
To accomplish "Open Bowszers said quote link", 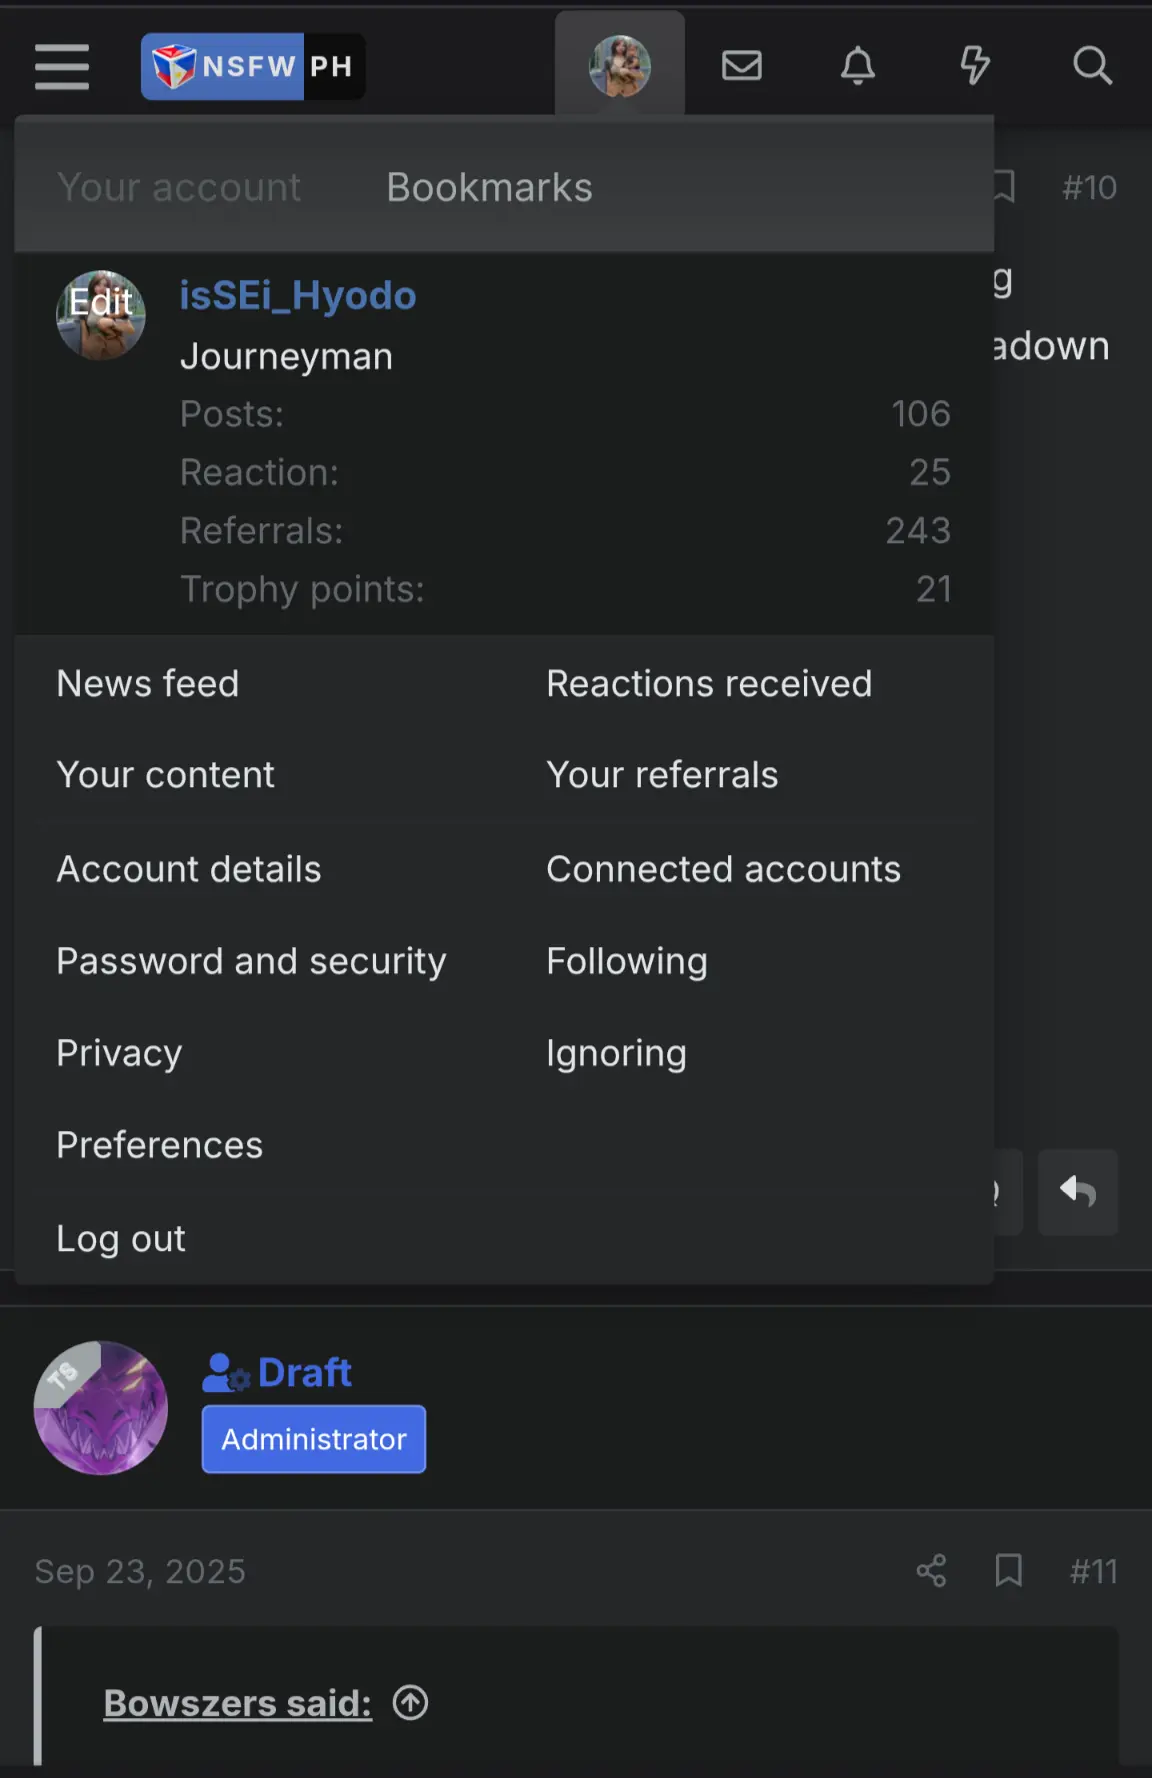I will click(x=238, y=1702).
